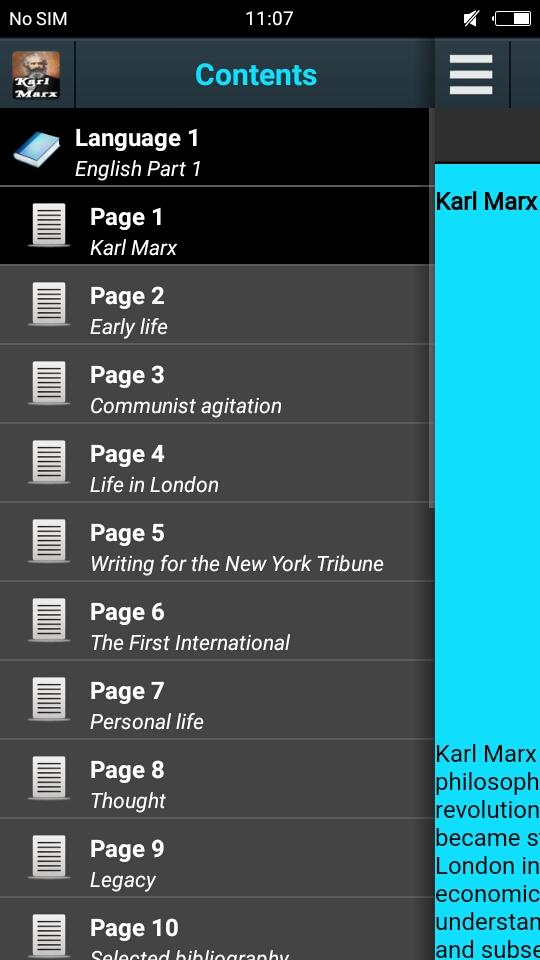Click the document icon next to Page 2
The height and width of the screenshot is (960, 540).
coord(49,304)
